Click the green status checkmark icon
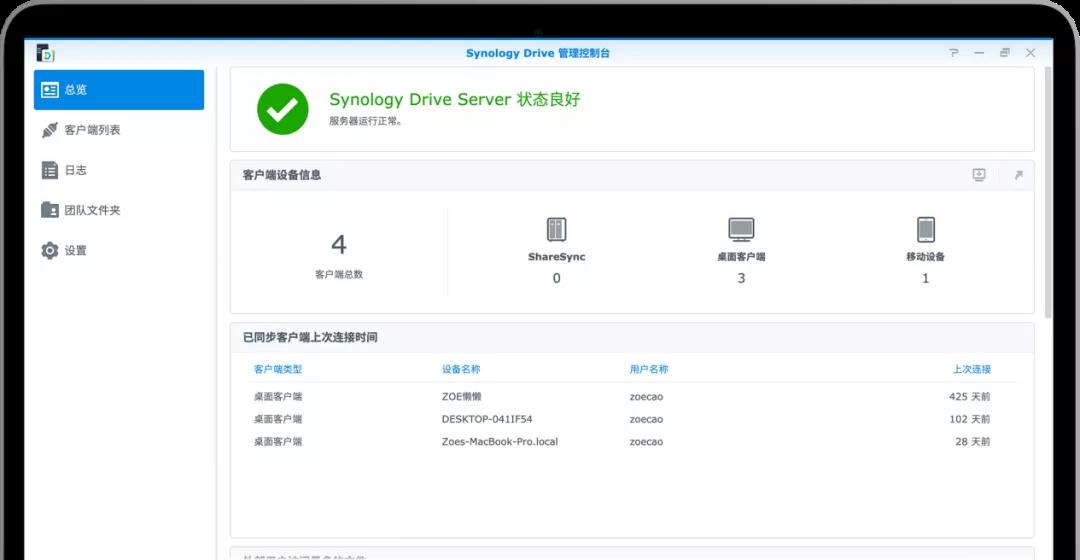 [x=282, y=109]
